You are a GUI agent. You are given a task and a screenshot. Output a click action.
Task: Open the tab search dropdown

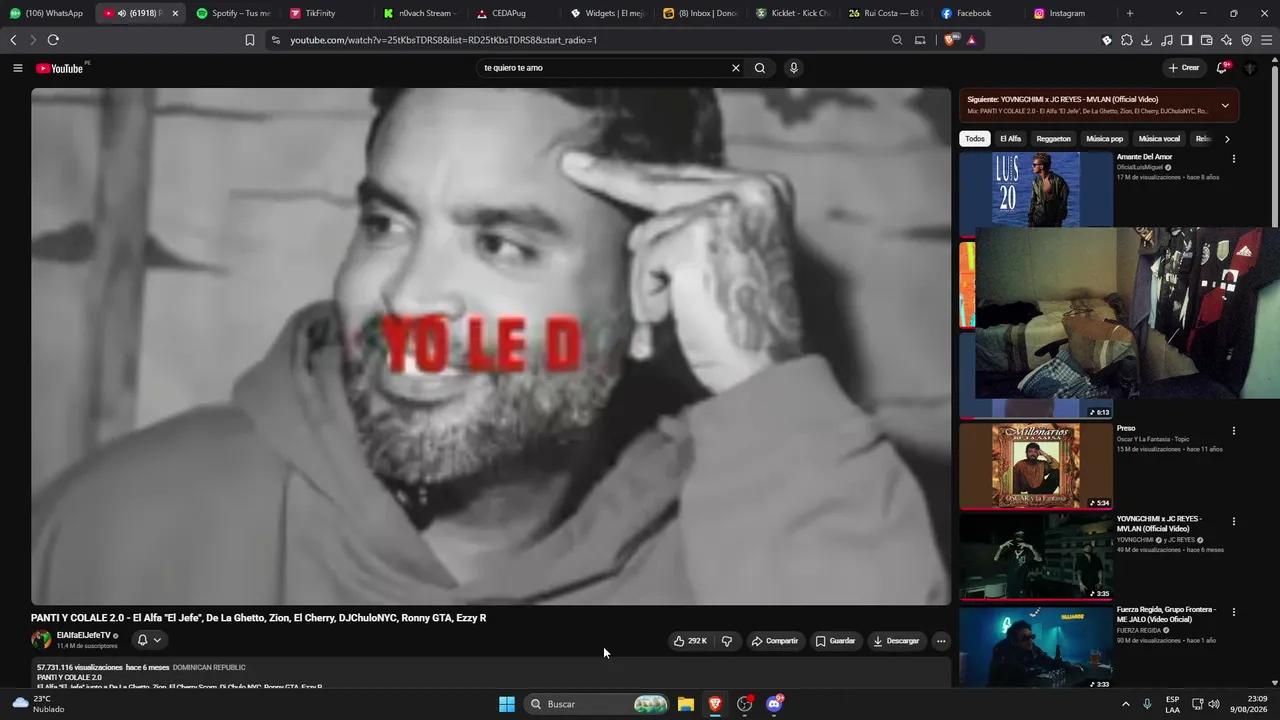1179,13
